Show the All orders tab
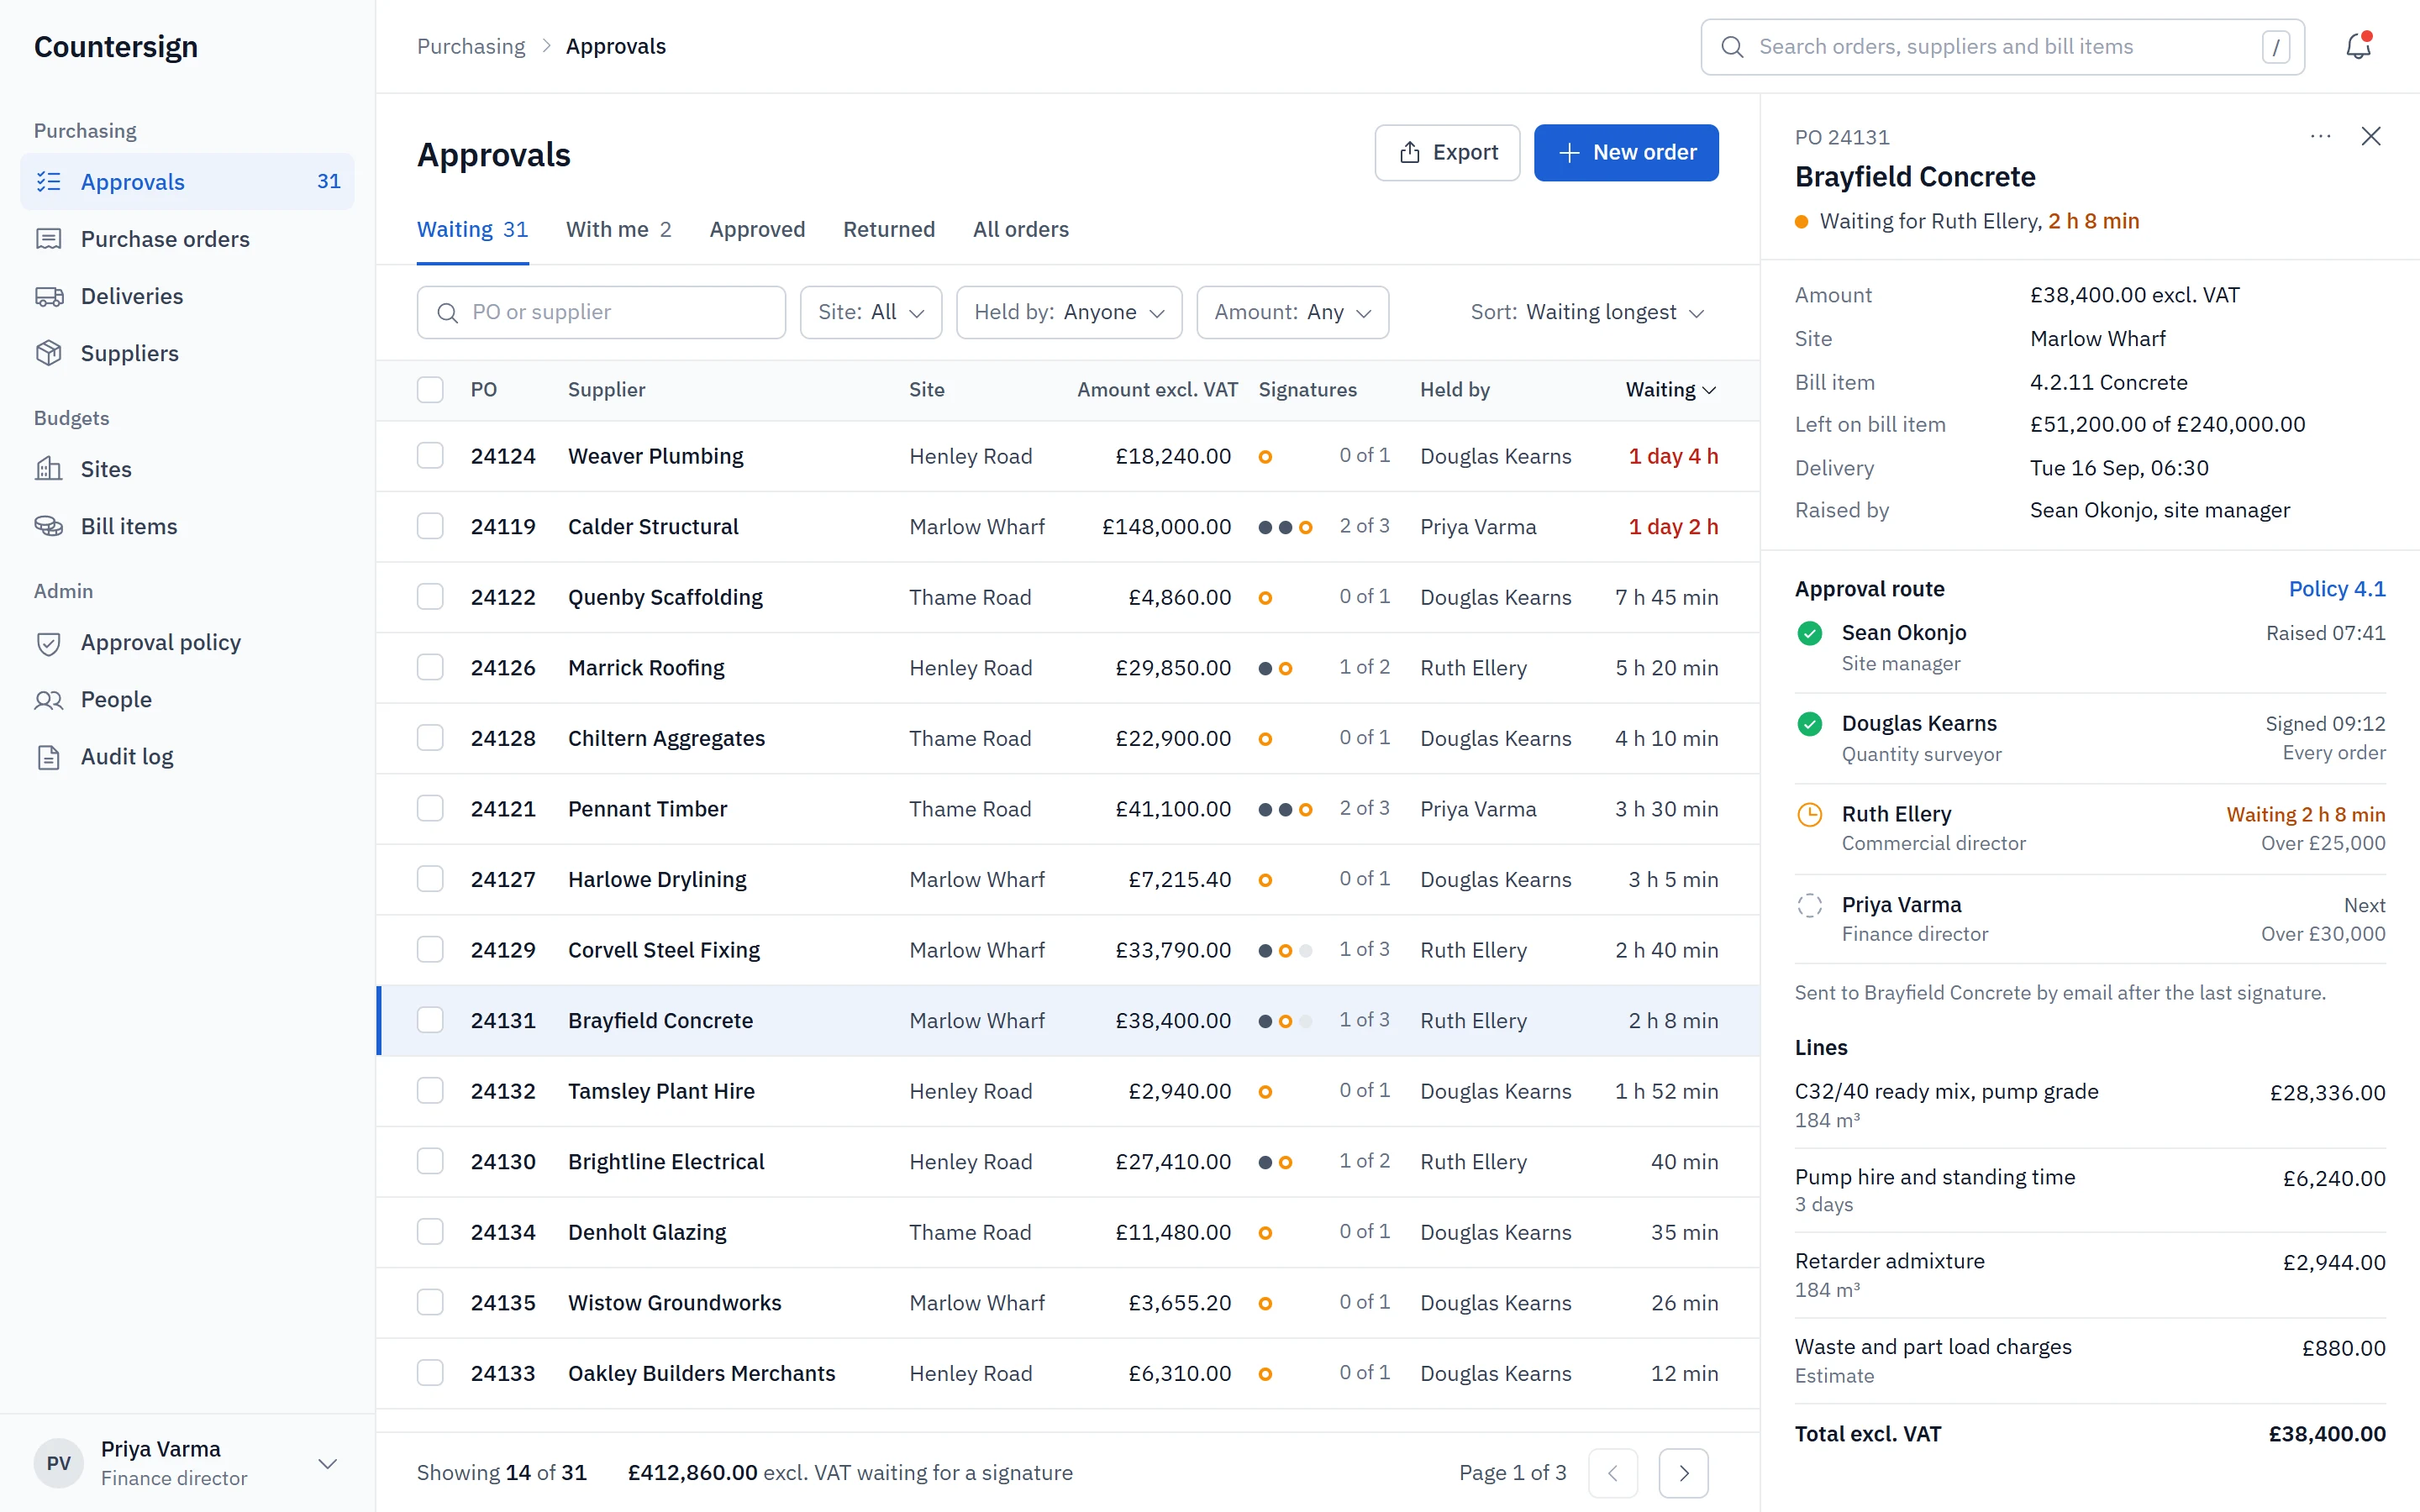 coord(1020,230)
